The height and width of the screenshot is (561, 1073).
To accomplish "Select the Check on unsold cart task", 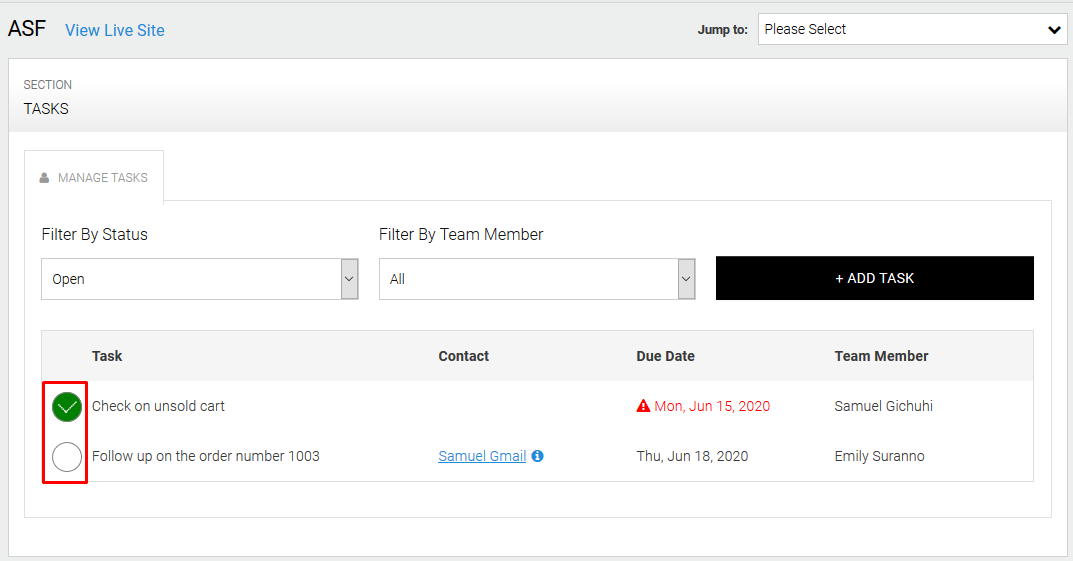I will [158, 406].
